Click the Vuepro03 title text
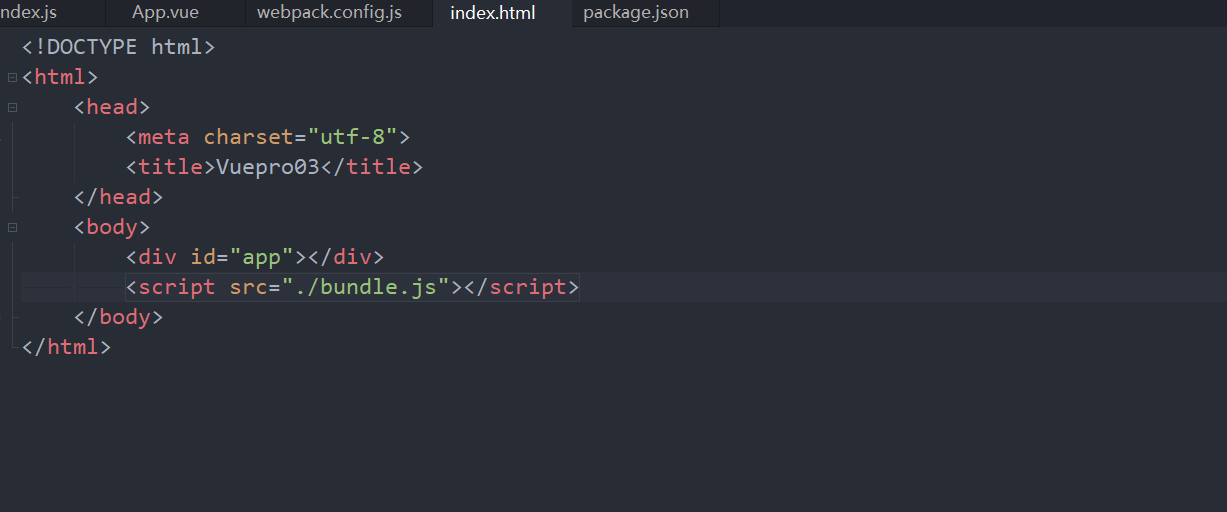 (x=268, y=167)
